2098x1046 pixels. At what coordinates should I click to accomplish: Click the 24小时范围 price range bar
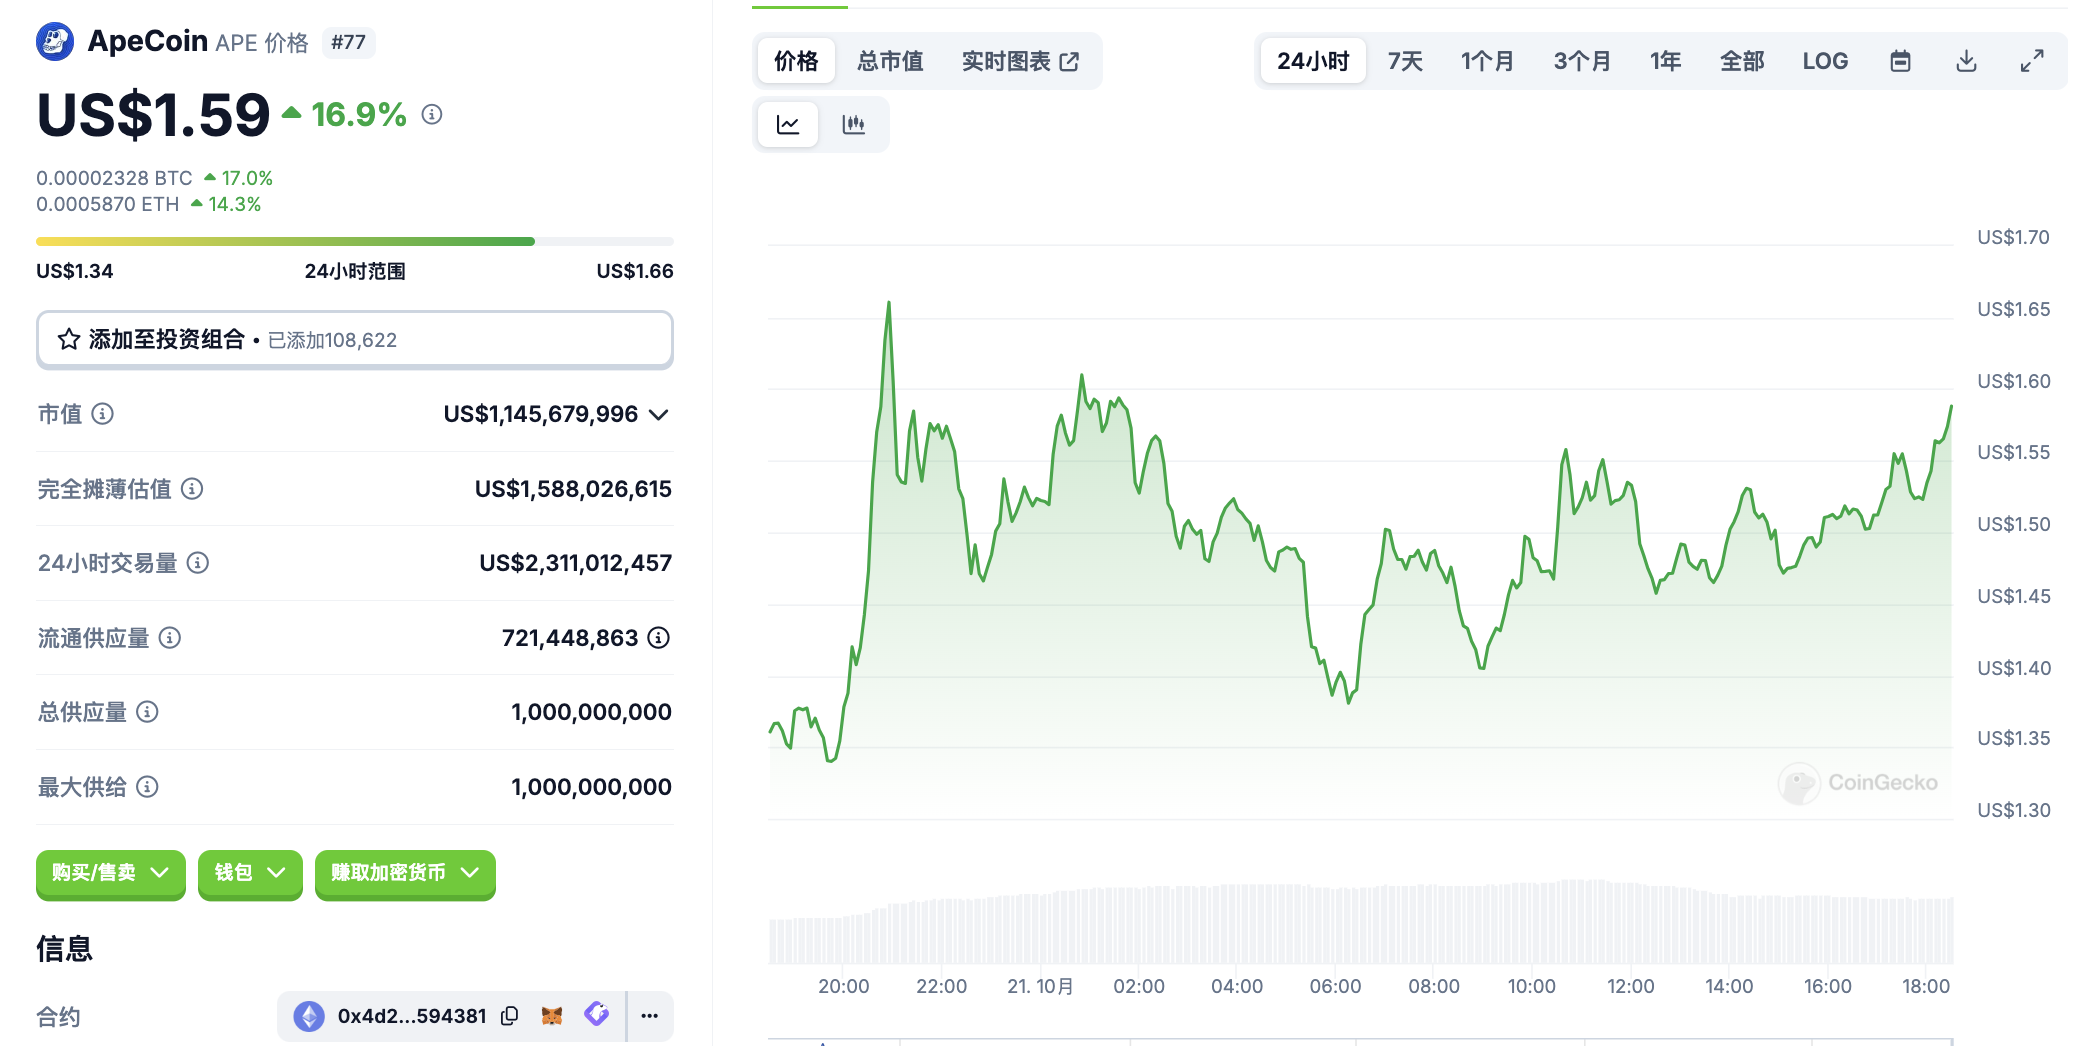click(354, 241)
